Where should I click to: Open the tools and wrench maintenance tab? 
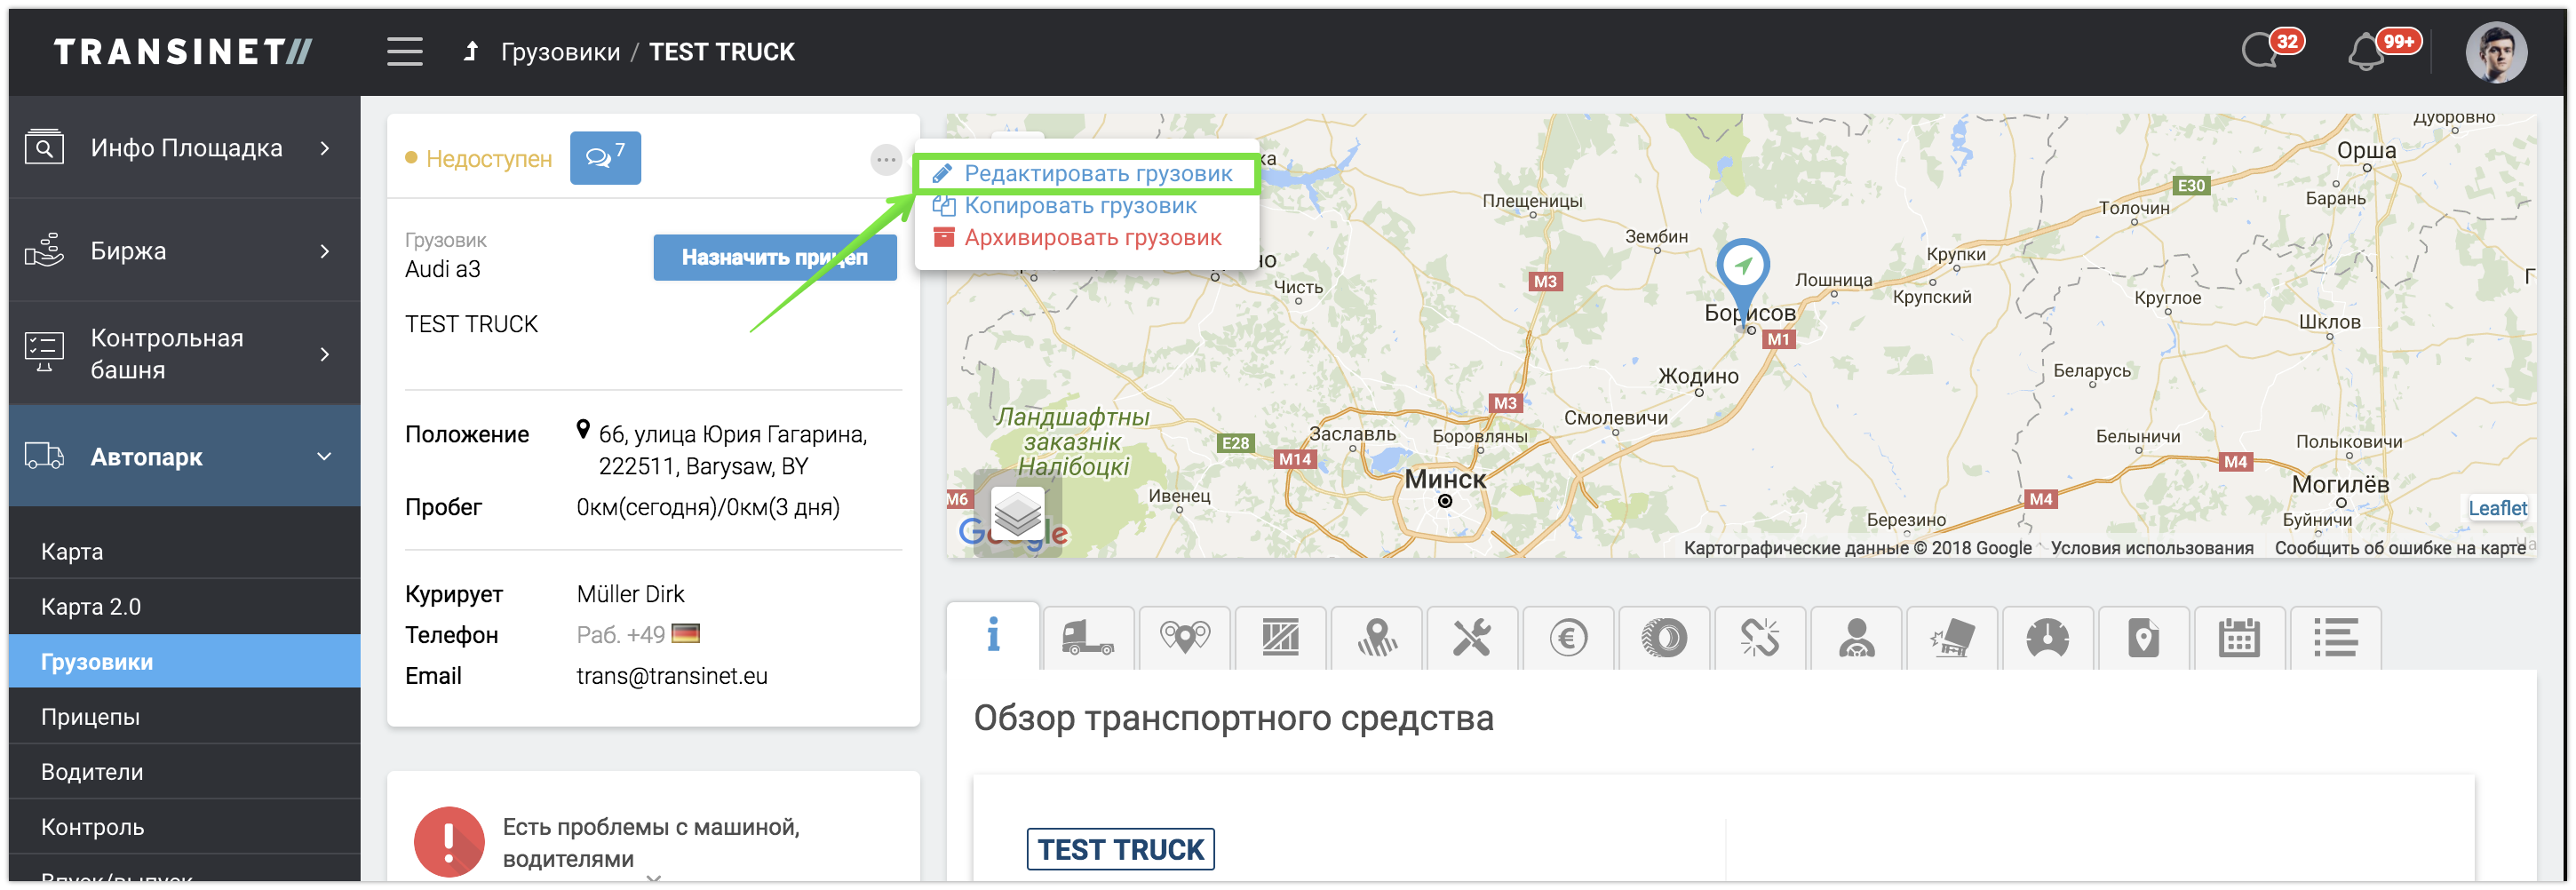coord(1472,637)
